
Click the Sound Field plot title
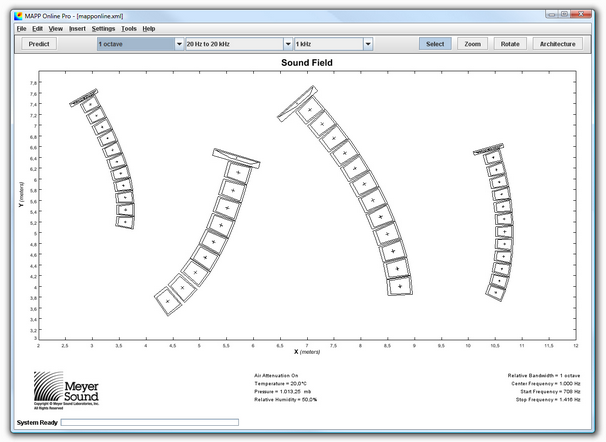pos(309,62)
